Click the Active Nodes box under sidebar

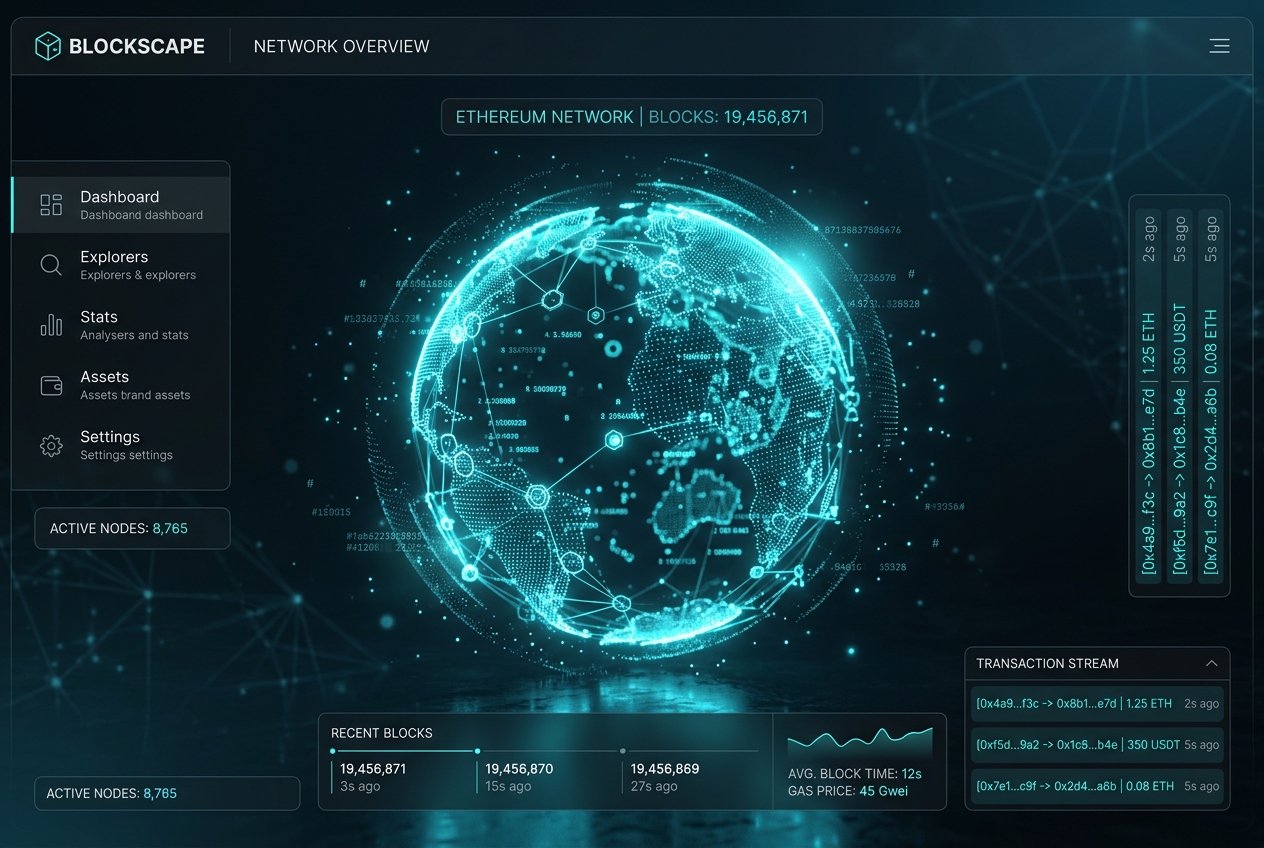[x=132, y=528]
